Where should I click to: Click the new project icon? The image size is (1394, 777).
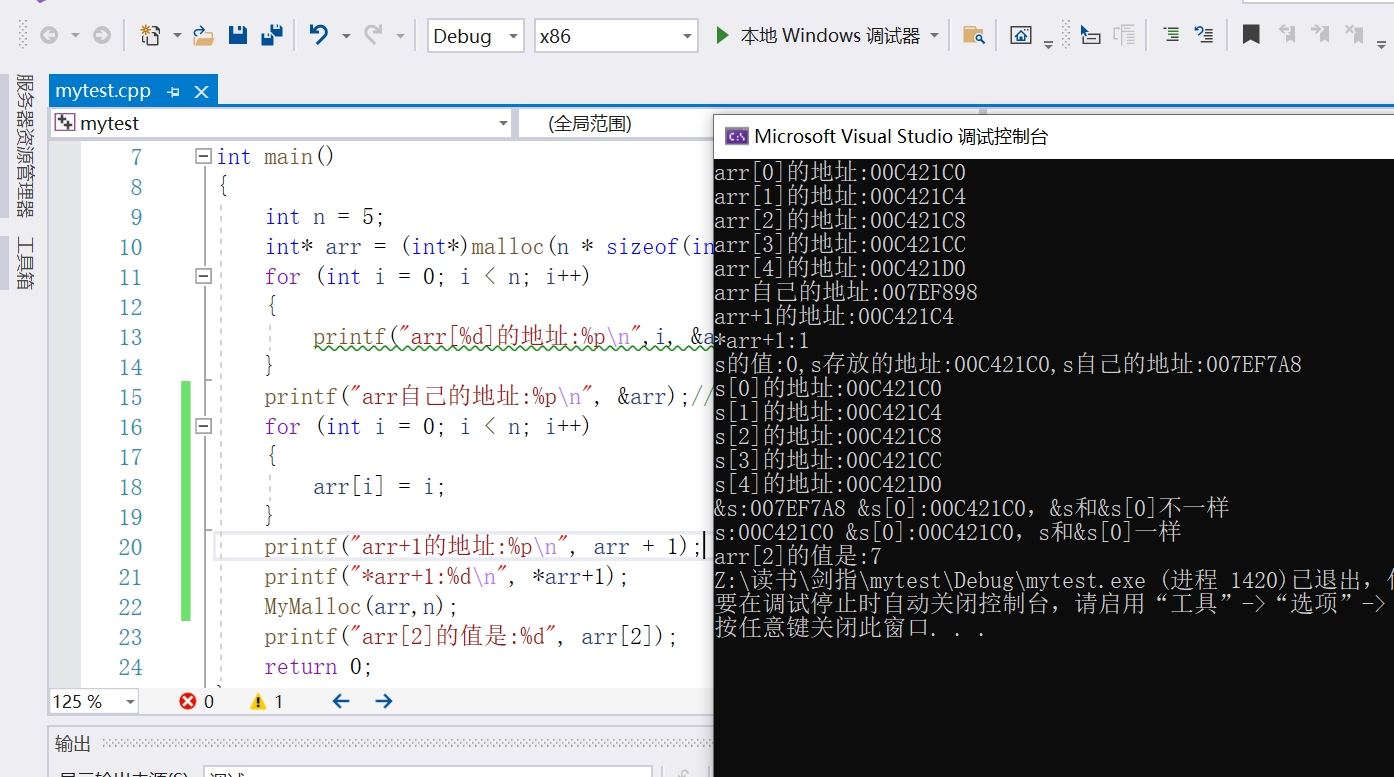point(150,36)
